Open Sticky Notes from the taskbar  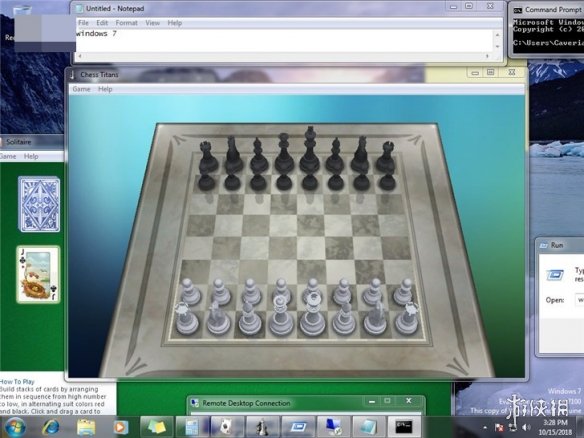coord(156,427)
